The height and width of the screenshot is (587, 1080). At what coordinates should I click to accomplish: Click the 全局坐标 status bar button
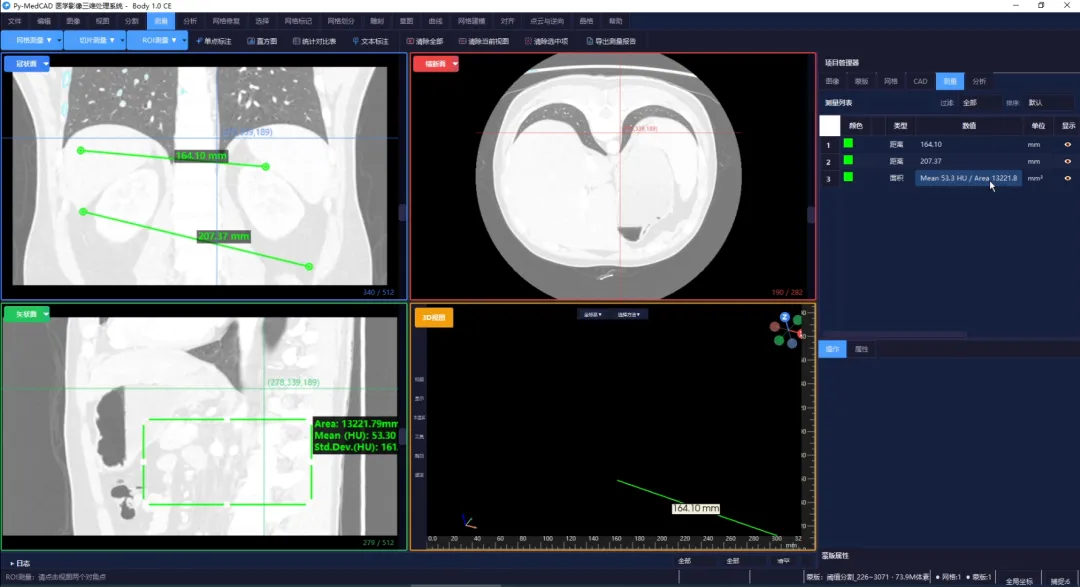pos(1019,581)
